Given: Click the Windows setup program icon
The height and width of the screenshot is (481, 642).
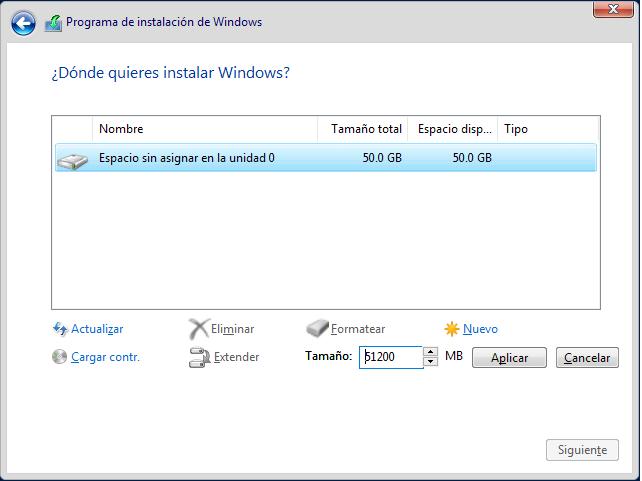Looking at the screenshot, I should coord(53,23).
